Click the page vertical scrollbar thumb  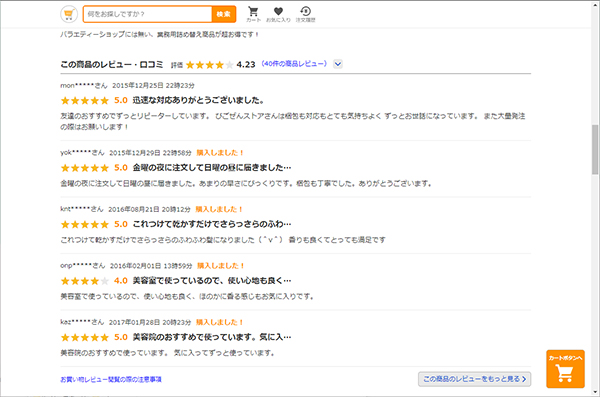click(x=595, y=149)
